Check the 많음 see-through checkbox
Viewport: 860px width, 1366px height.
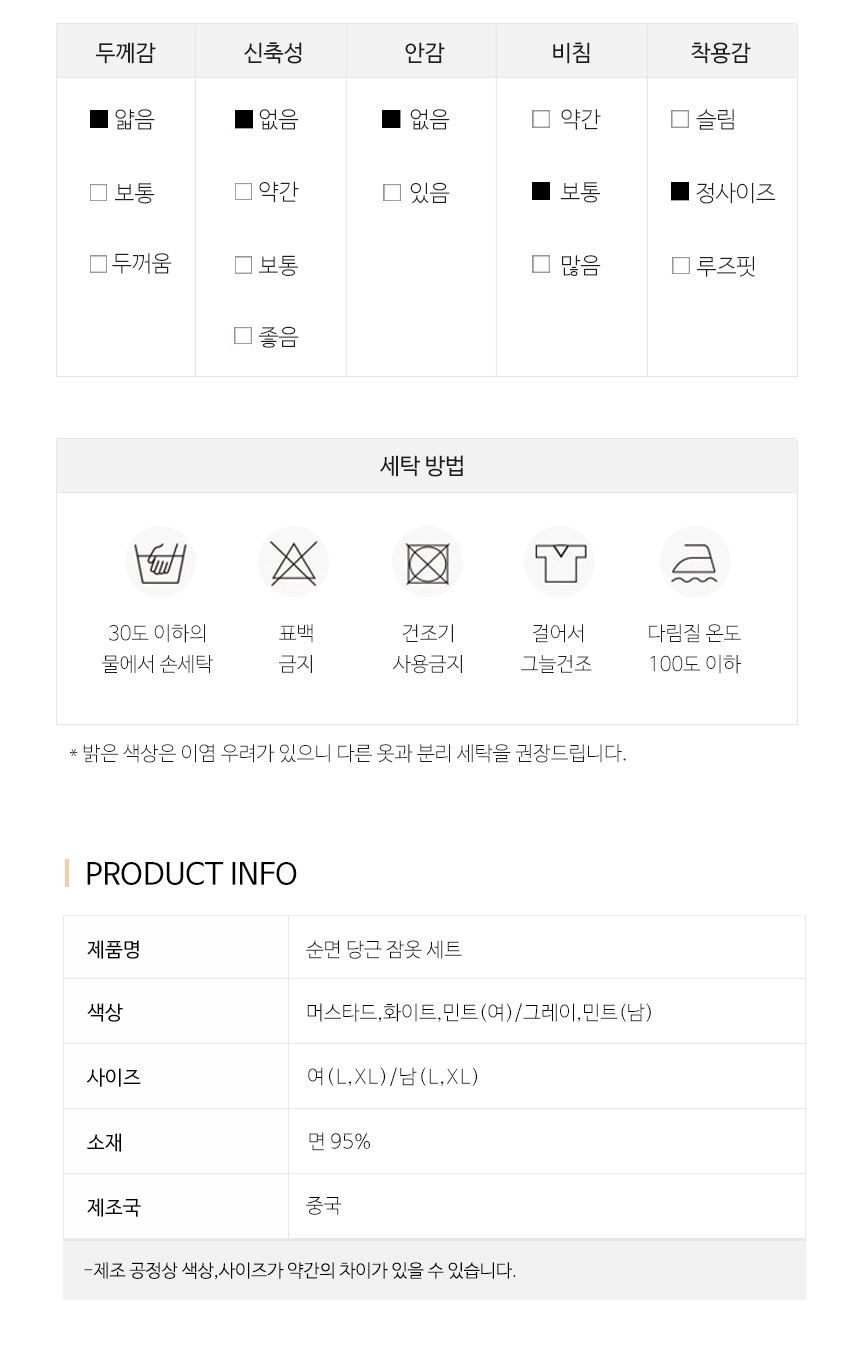point(541,264)
